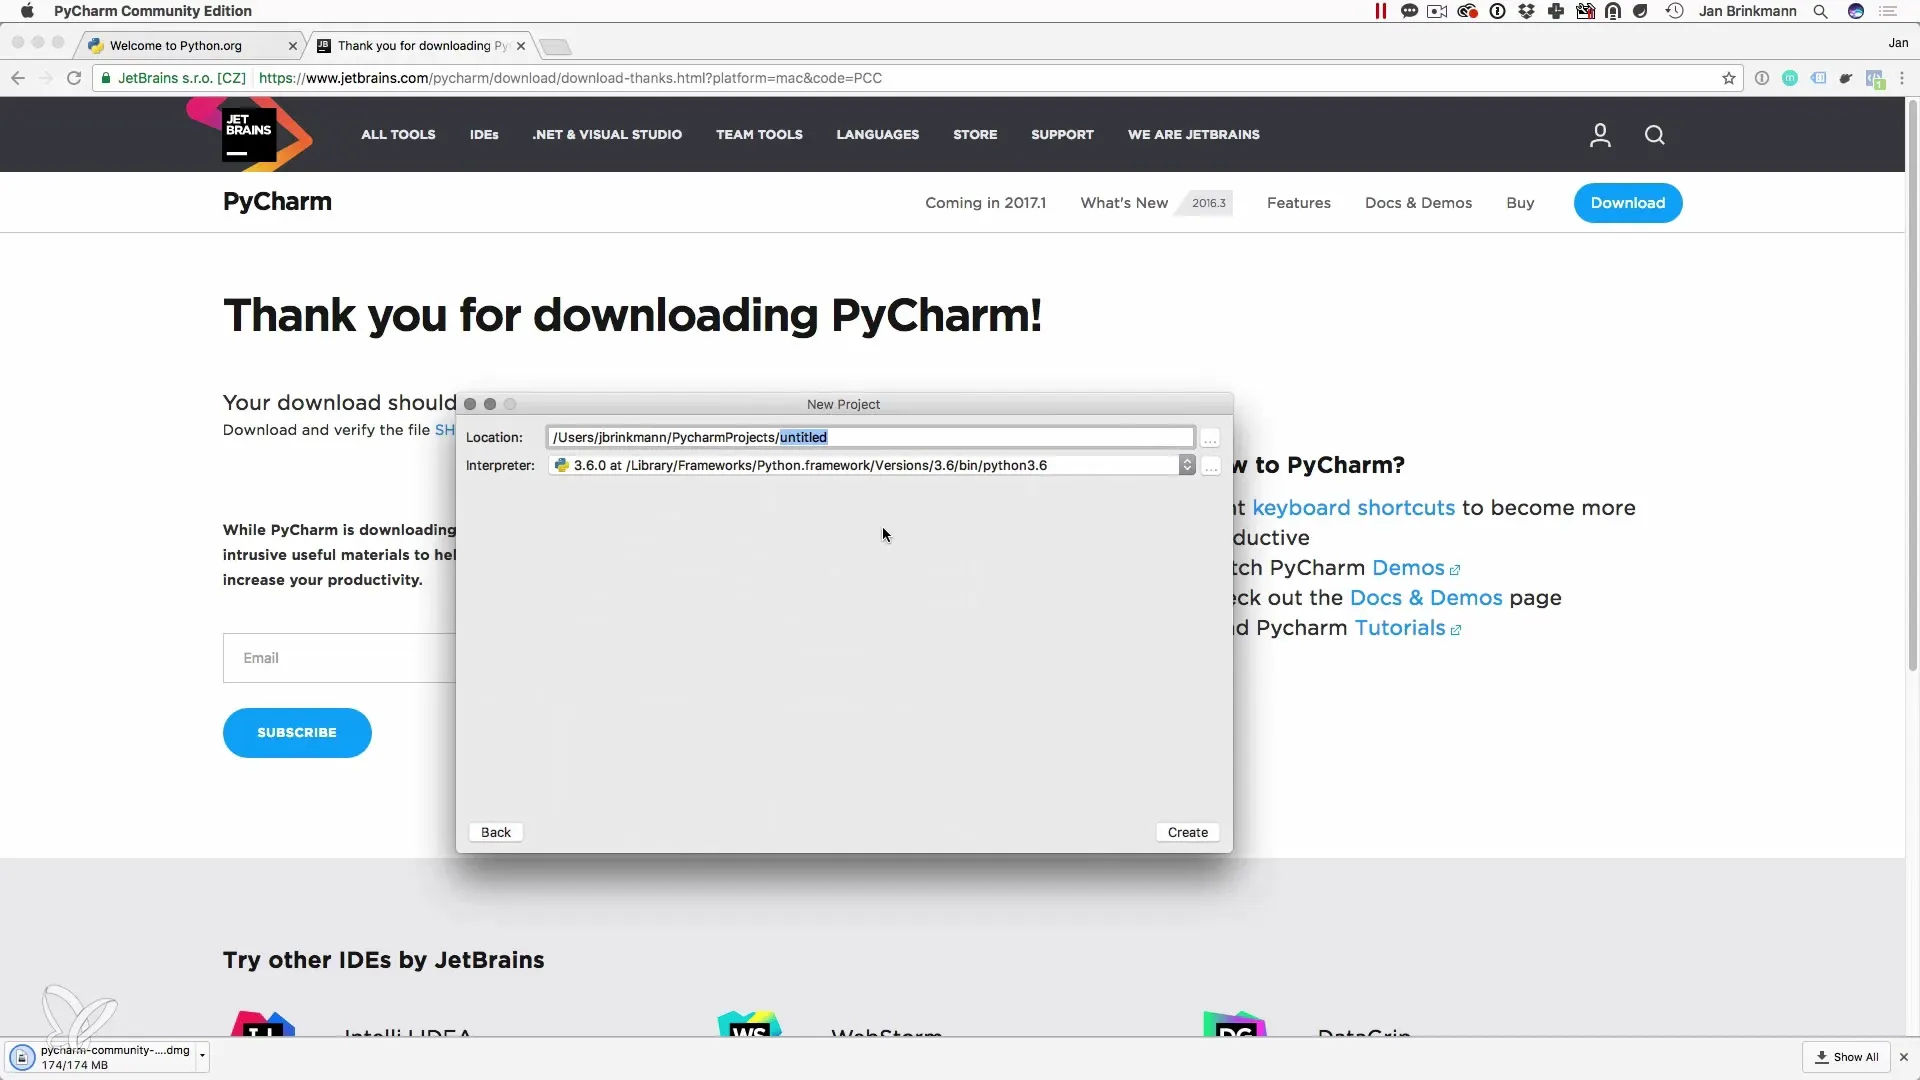Image resolution: width=1920 pixels, height=1080 pixels.
Task: Click the 2016.3 version badge
Action: tap(1208, 203)
